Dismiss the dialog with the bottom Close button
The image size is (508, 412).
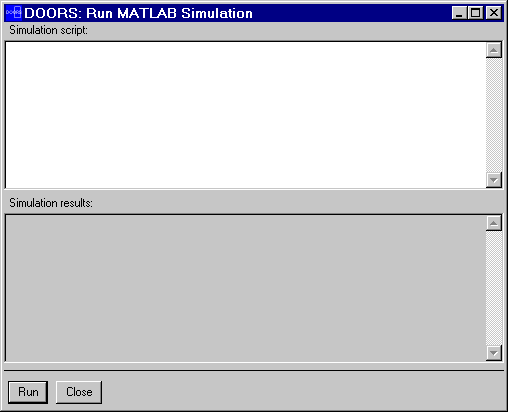click(79, 392)
